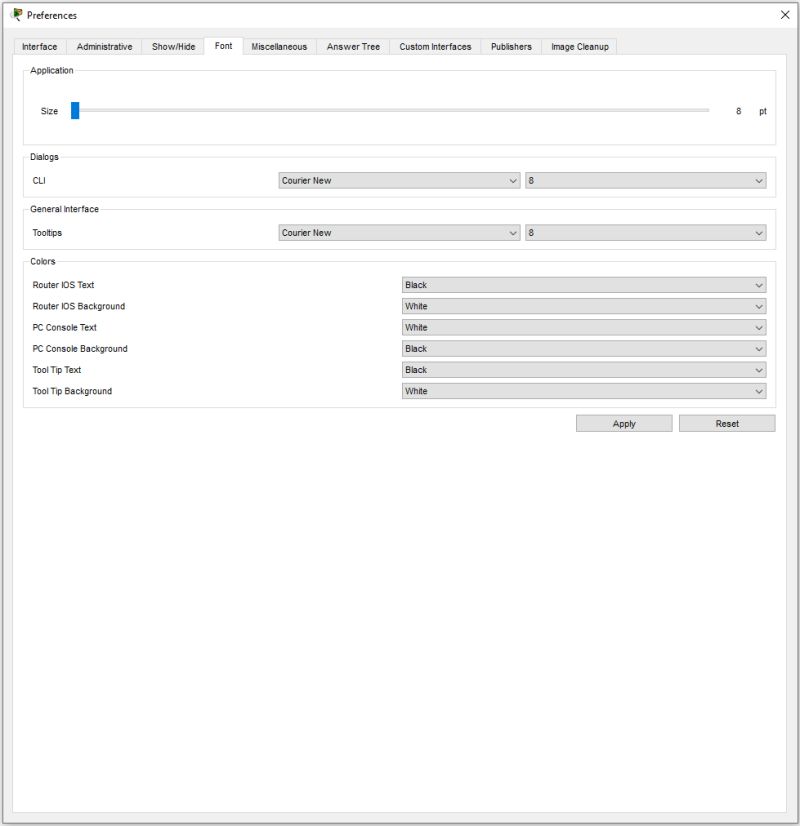Switch to the Interface tab
The width and height of the screenshot is (800, 826).
(x=39, y=46)
